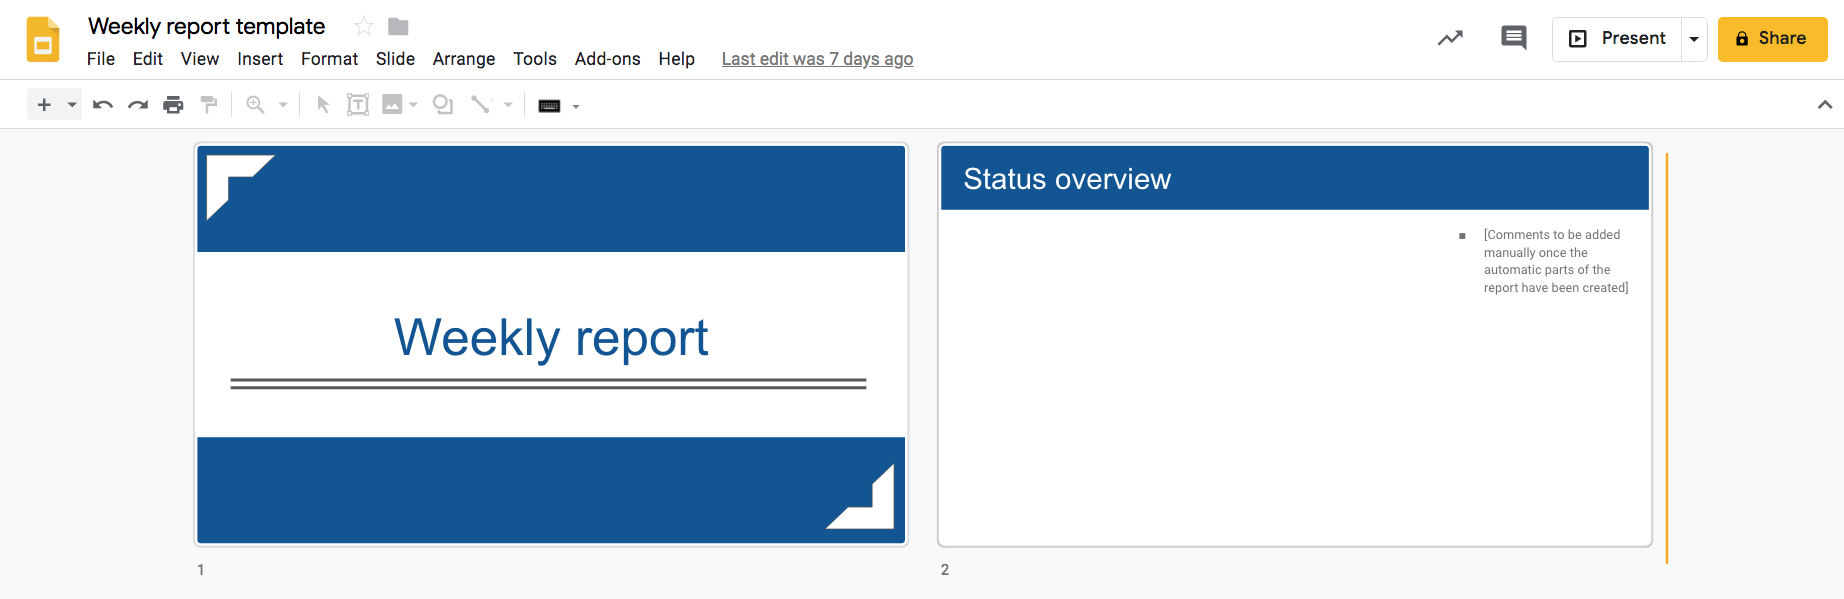Redo the last action

[x=137, y=104]
